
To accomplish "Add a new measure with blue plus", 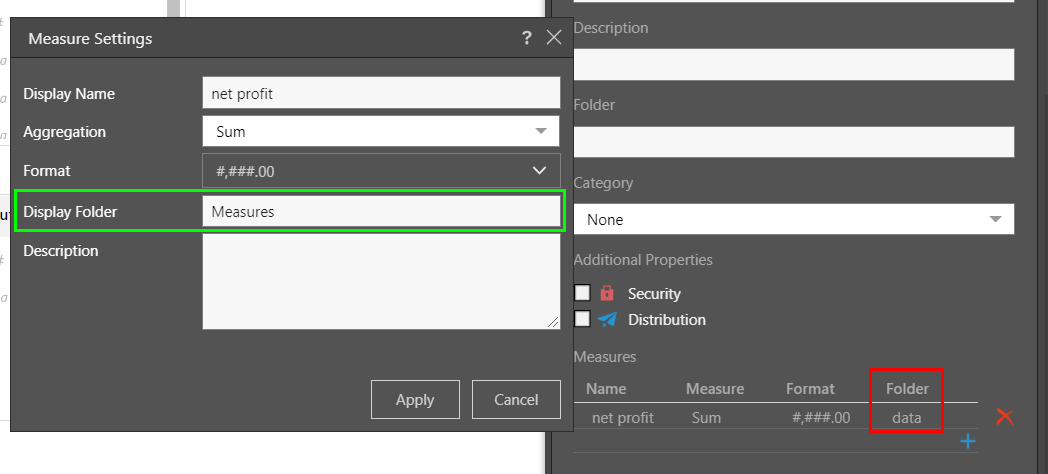I will (x=967, y=441).
